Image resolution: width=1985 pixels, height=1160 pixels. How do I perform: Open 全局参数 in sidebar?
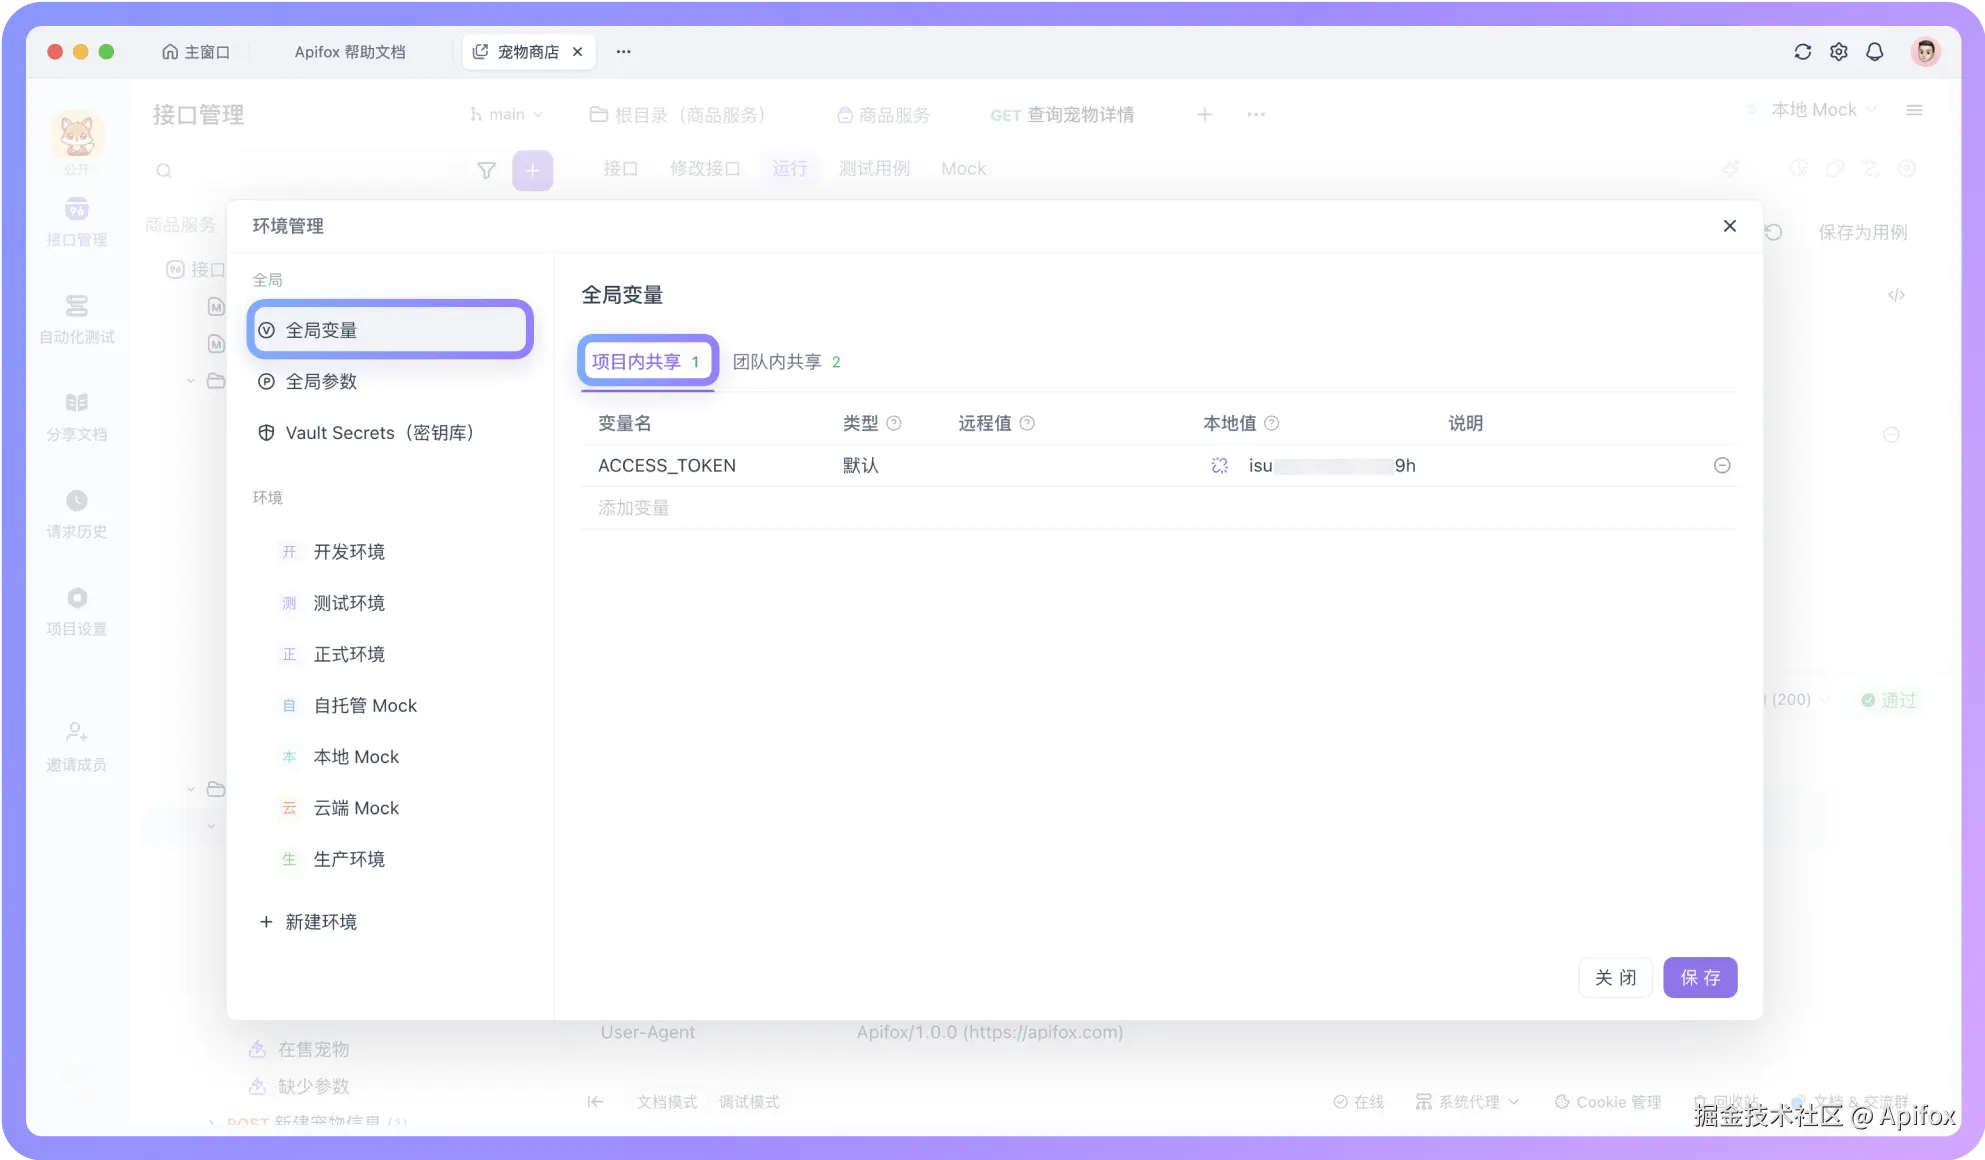pyautogui.click(x=321, y=381)
